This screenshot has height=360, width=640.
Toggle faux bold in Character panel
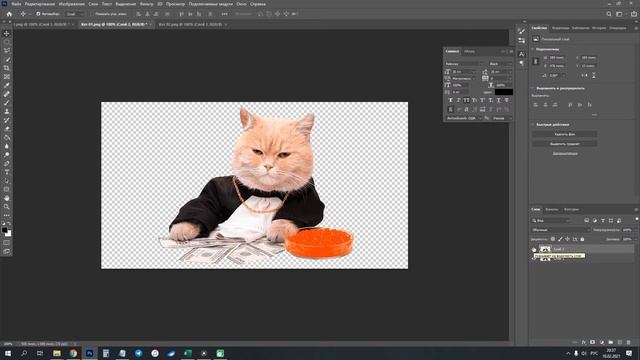(451, 100)
